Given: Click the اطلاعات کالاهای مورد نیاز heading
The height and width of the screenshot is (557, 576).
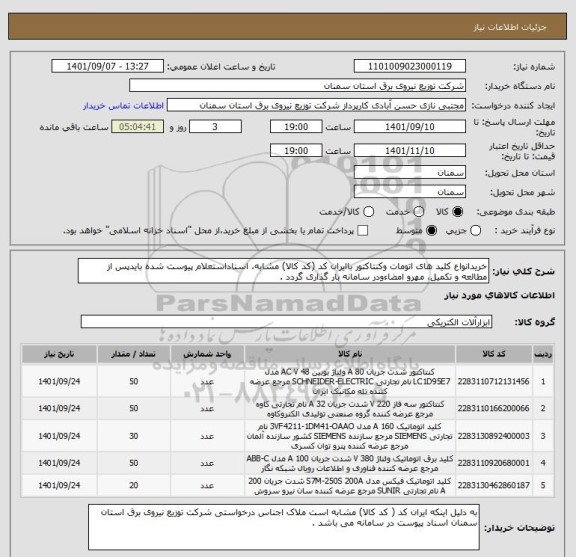Looking at the screenshot, I should 500,296.
